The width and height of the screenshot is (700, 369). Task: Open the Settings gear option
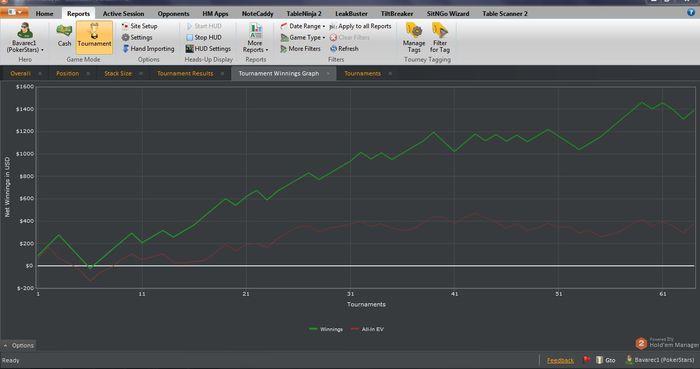(137, 37)
